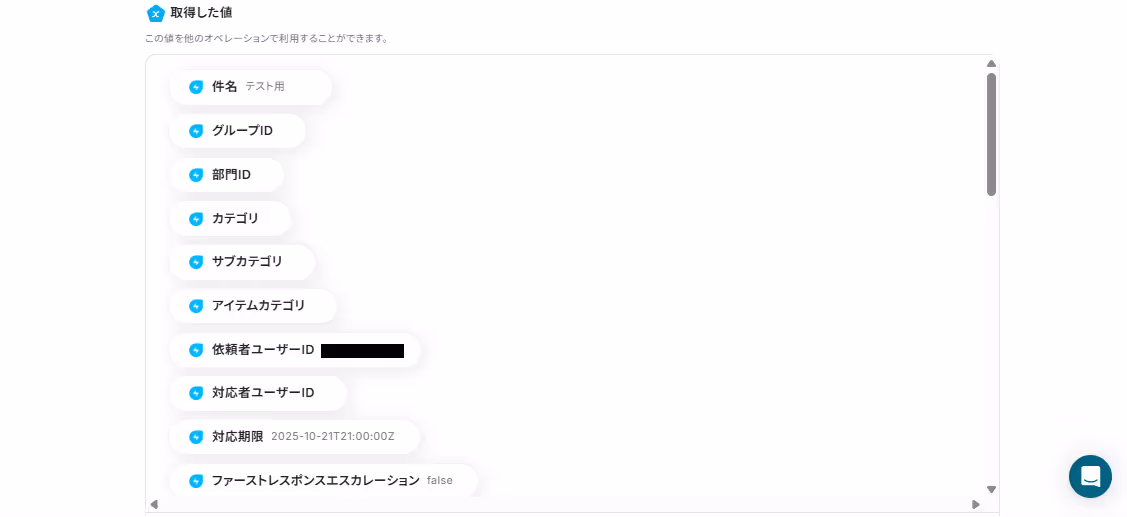Click the blacked-out 依頼者ユーザーID value
The width and height of the screenshot is (1127, 517).
coord(362,351)
